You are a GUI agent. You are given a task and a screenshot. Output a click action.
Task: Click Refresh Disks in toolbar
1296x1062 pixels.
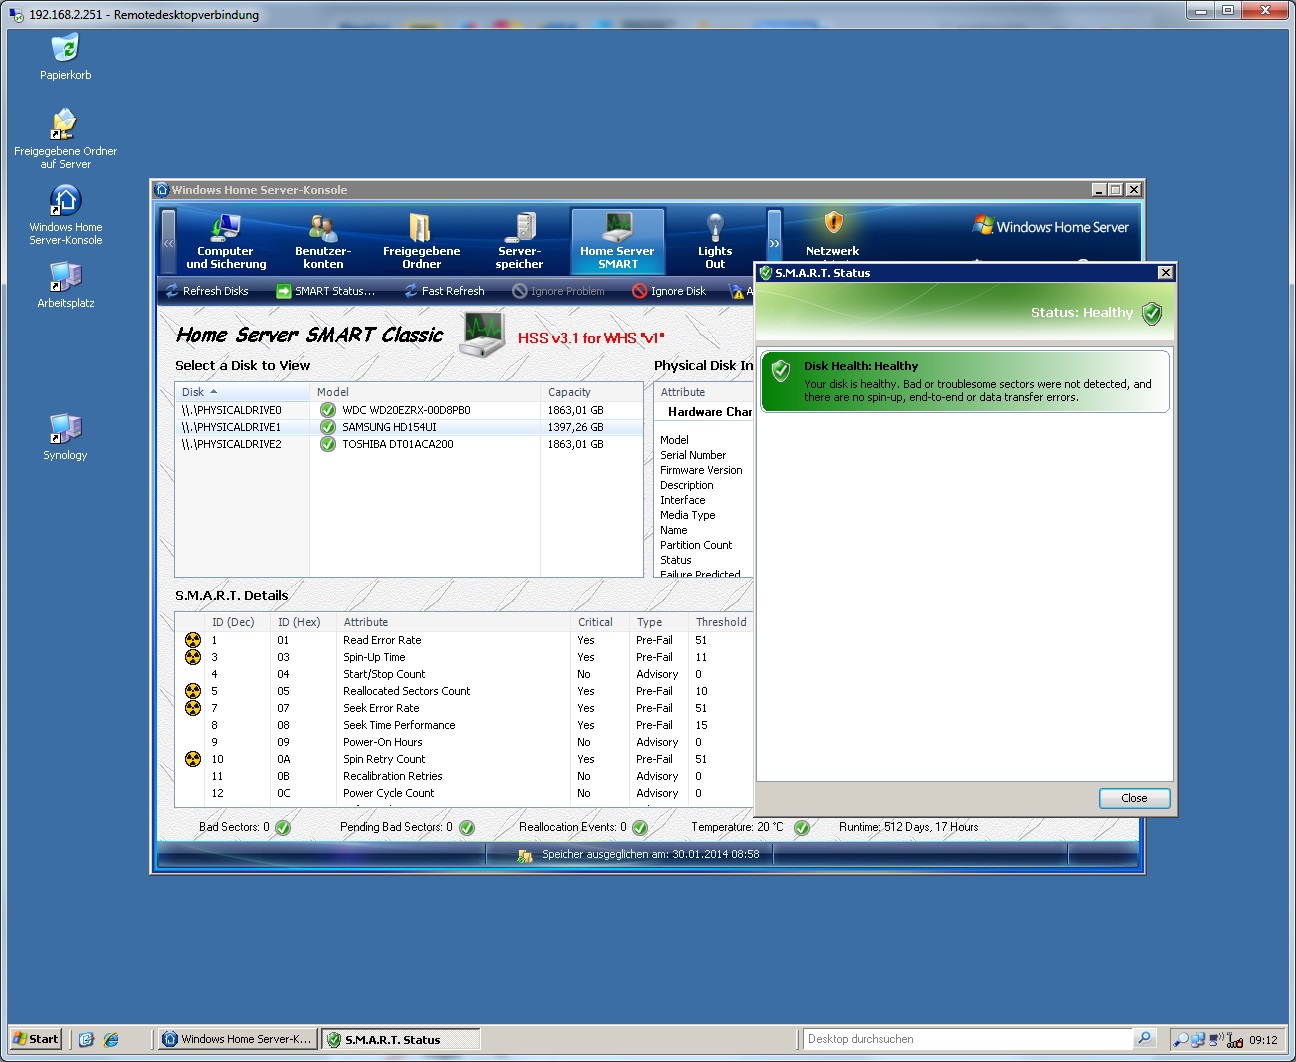(x=207, y=291)
